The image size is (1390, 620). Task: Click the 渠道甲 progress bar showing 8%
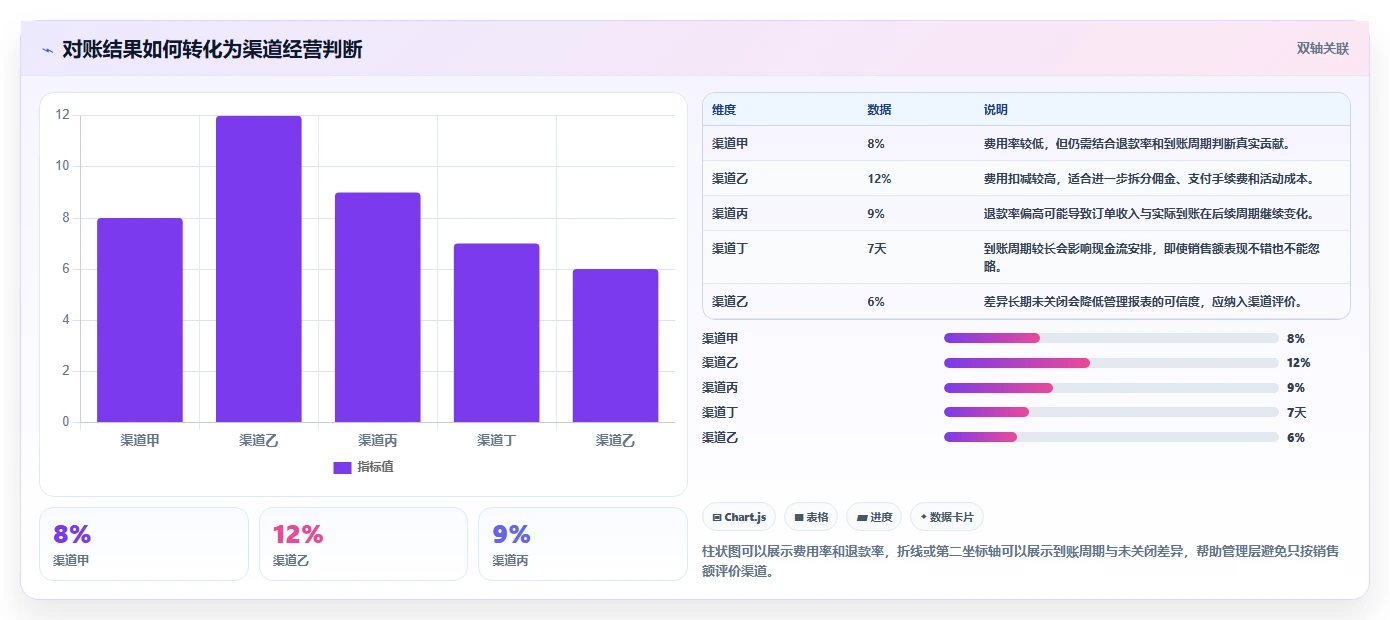(x=1111, y=338)
